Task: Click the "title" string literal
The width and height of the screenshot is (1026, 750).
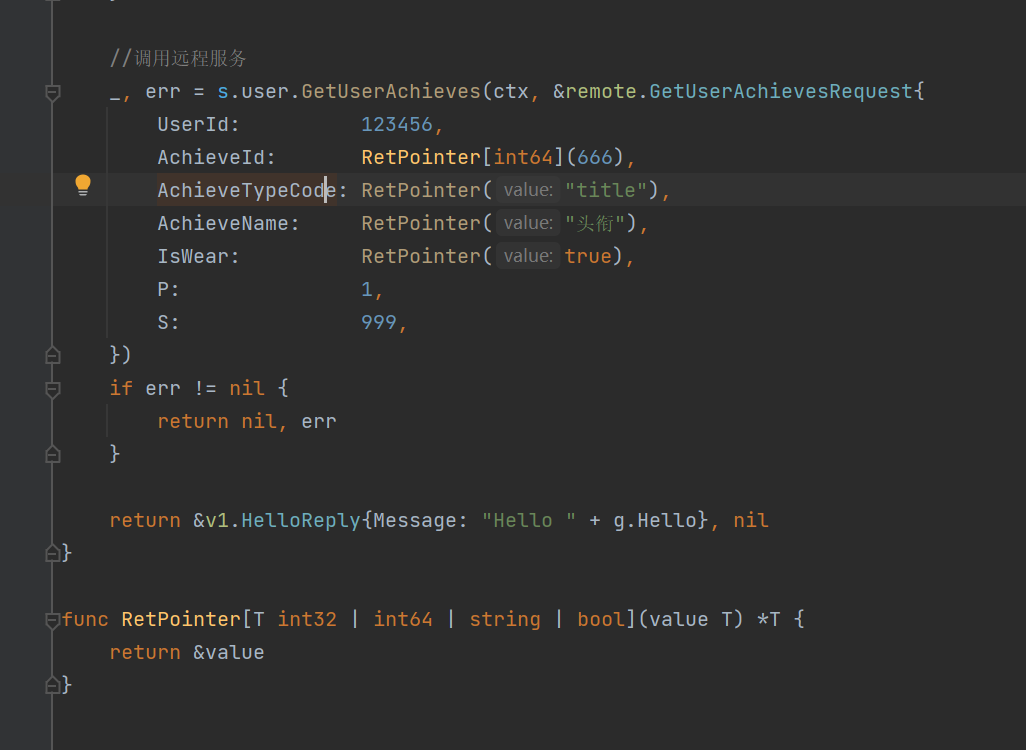Action: click(606, 190)
